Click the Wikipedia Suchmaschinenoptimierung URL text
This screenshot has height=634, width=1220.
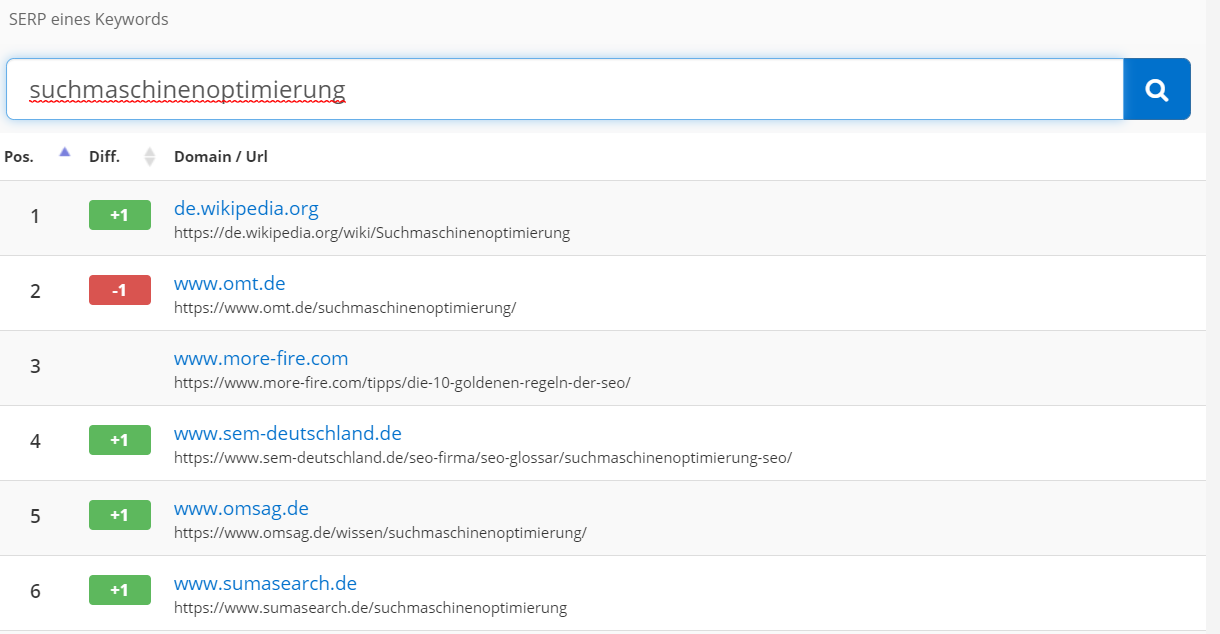(x=372, y=232)
